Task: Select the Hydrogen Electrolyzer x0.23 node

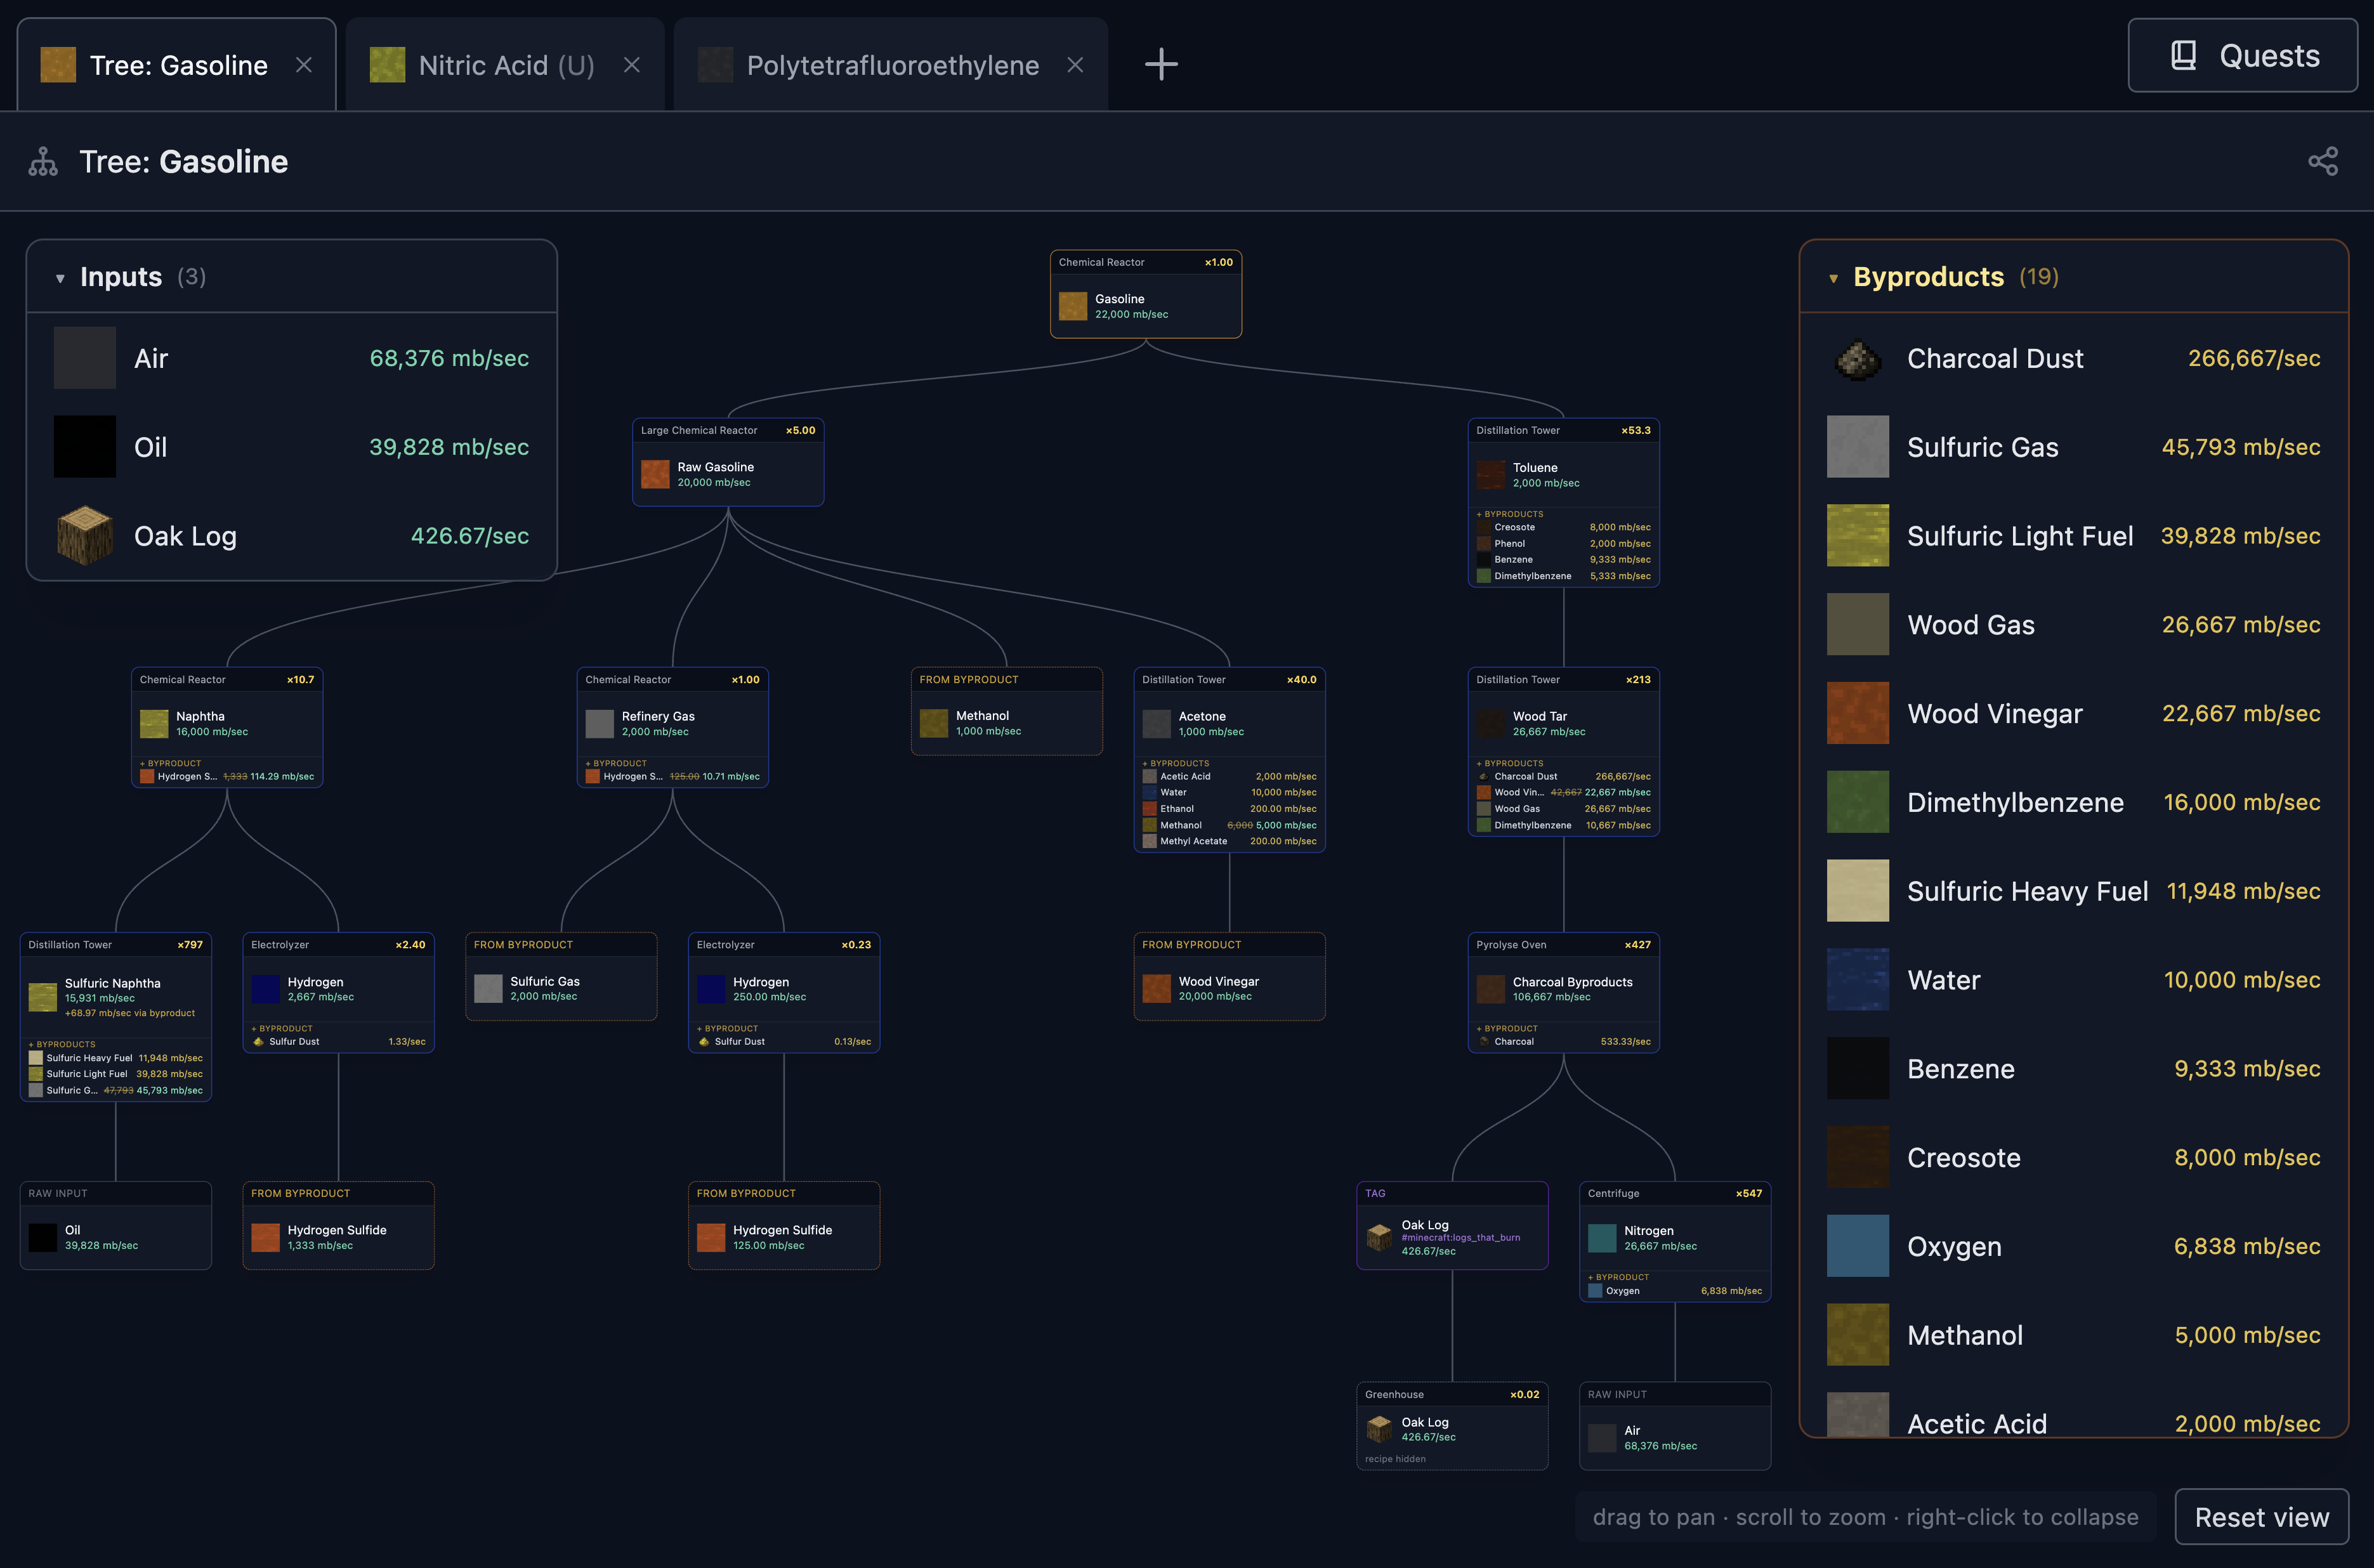Action: 784,992
